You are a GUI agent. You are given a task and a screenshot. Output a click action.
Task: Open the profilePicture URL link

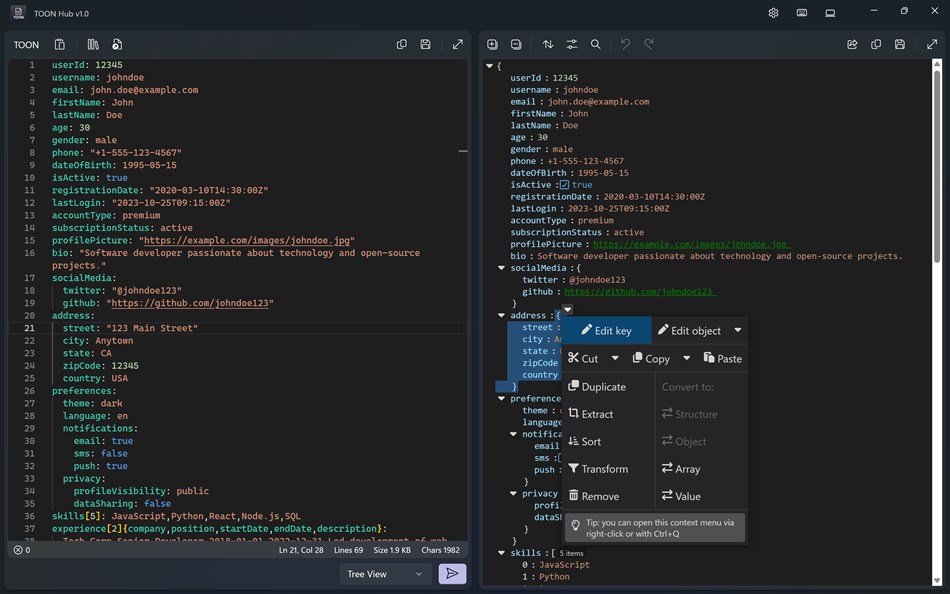691,244
